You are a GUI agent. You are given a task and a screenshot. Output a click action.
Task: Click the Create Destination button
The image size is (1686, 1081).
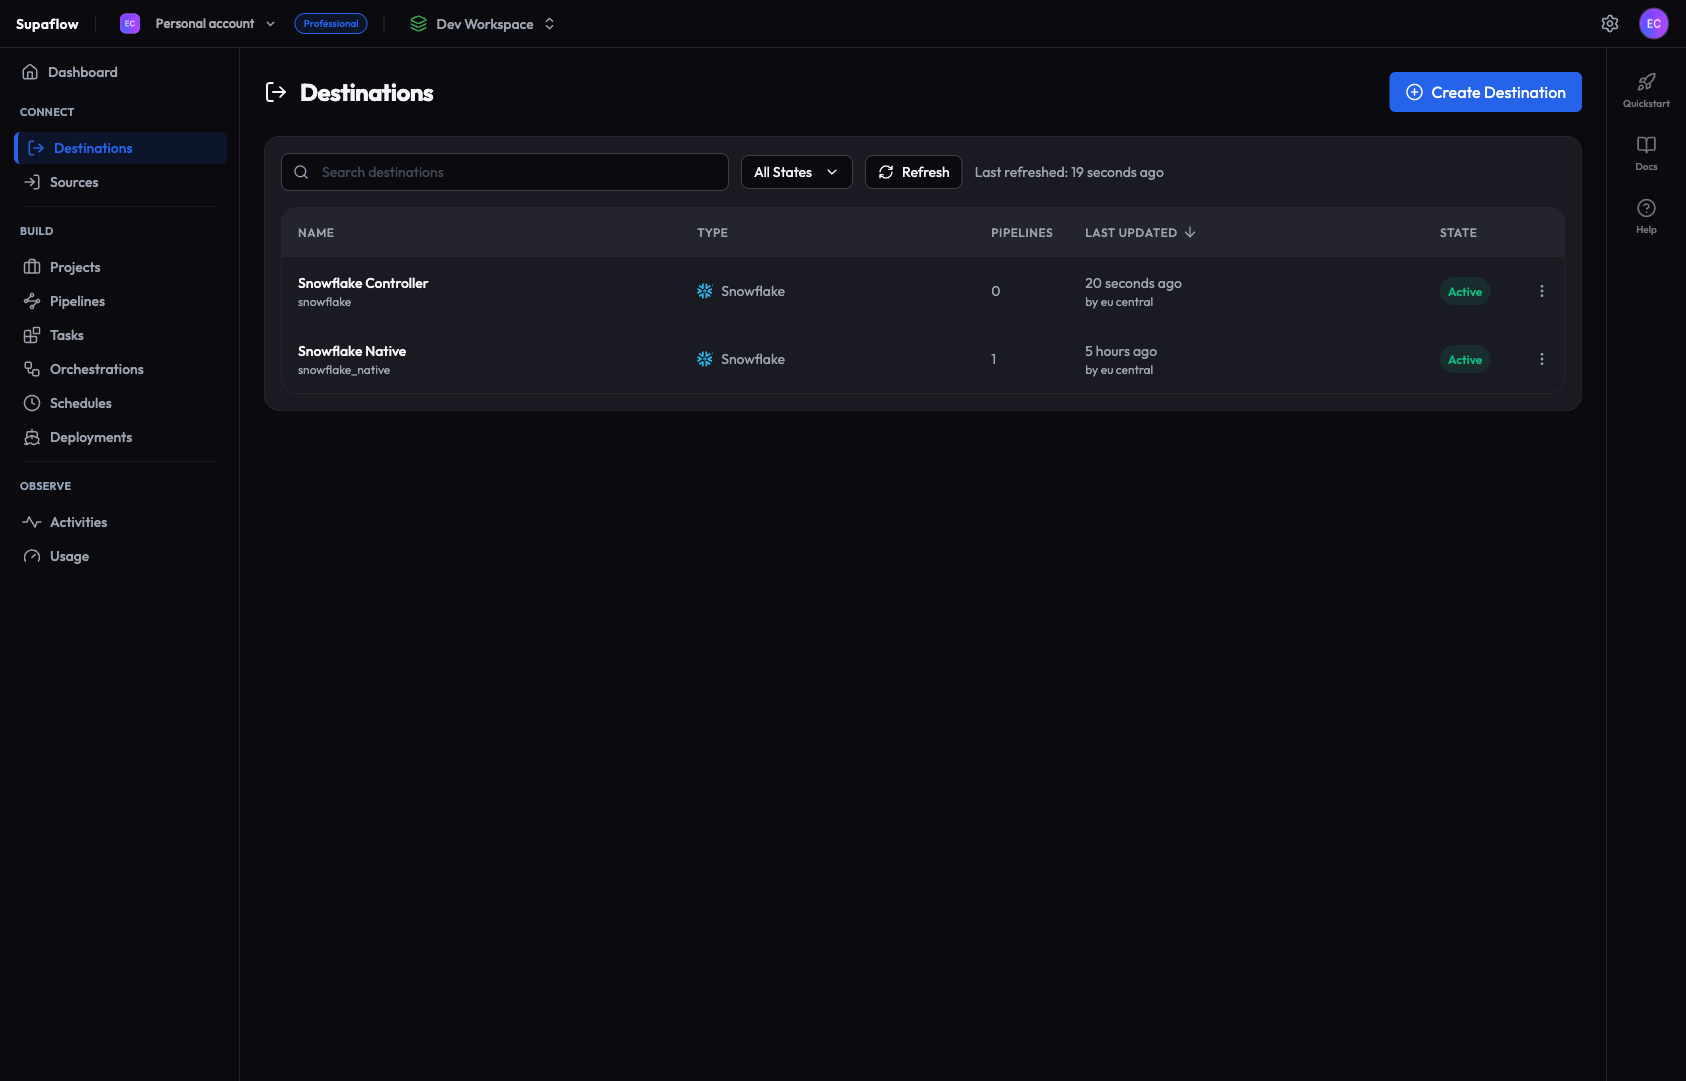1485,92
